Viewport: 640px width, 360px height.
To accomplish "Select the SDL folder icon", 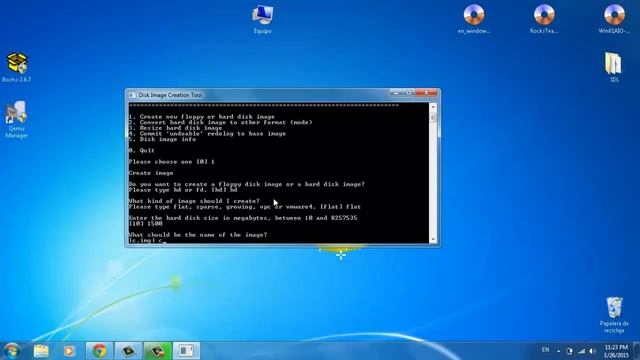I will (x=614, y=68).
